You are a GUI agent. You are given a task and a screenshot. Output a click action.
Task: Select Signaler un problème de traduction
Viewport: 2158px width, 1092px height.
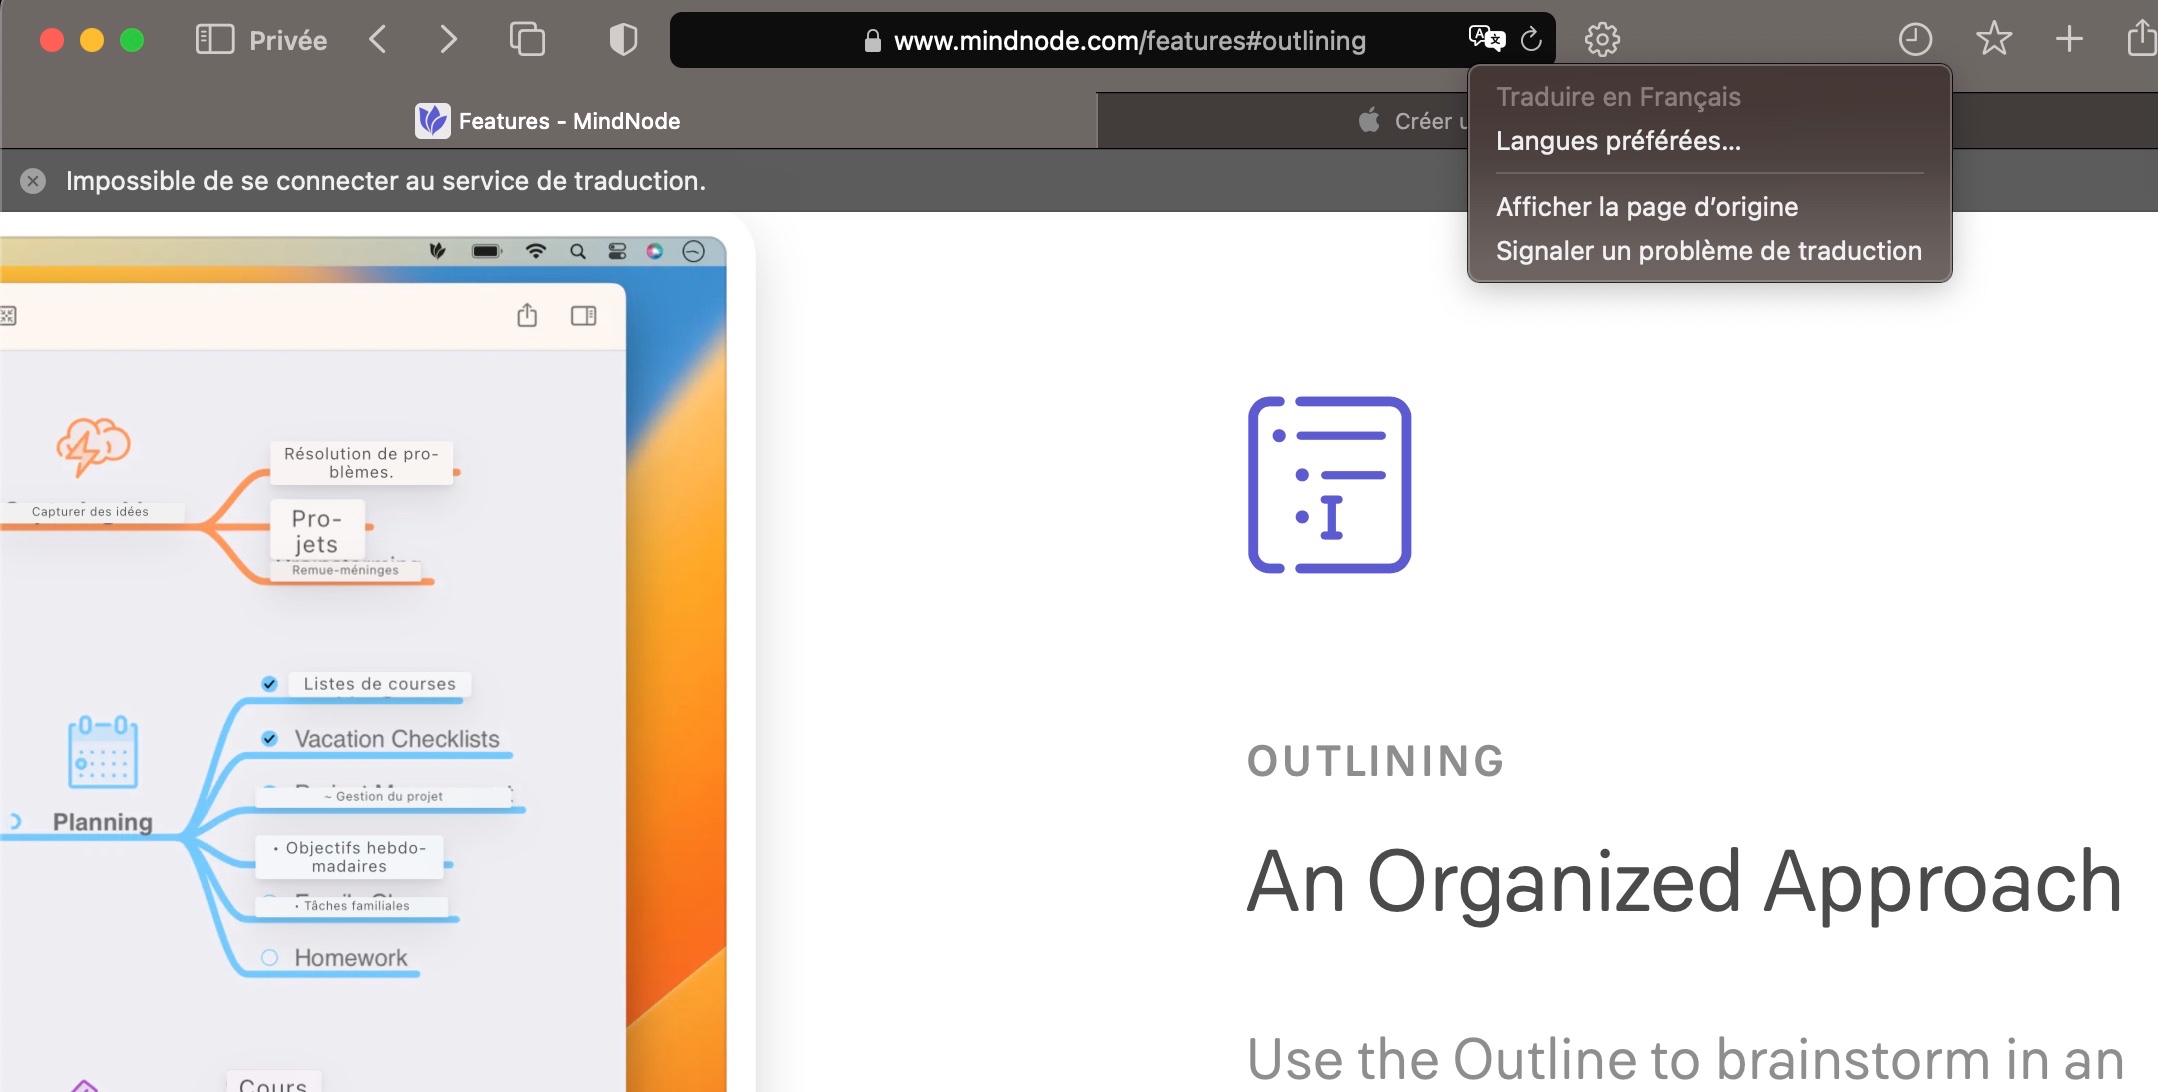click(x=1708, y=251)
